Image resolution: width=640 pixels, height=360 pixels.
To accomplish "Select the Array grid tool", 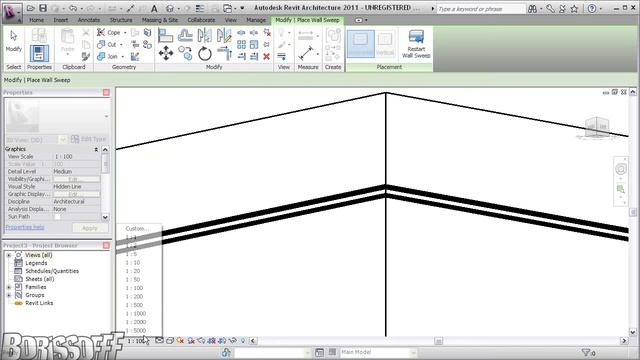I will click(x=241, y=44).
